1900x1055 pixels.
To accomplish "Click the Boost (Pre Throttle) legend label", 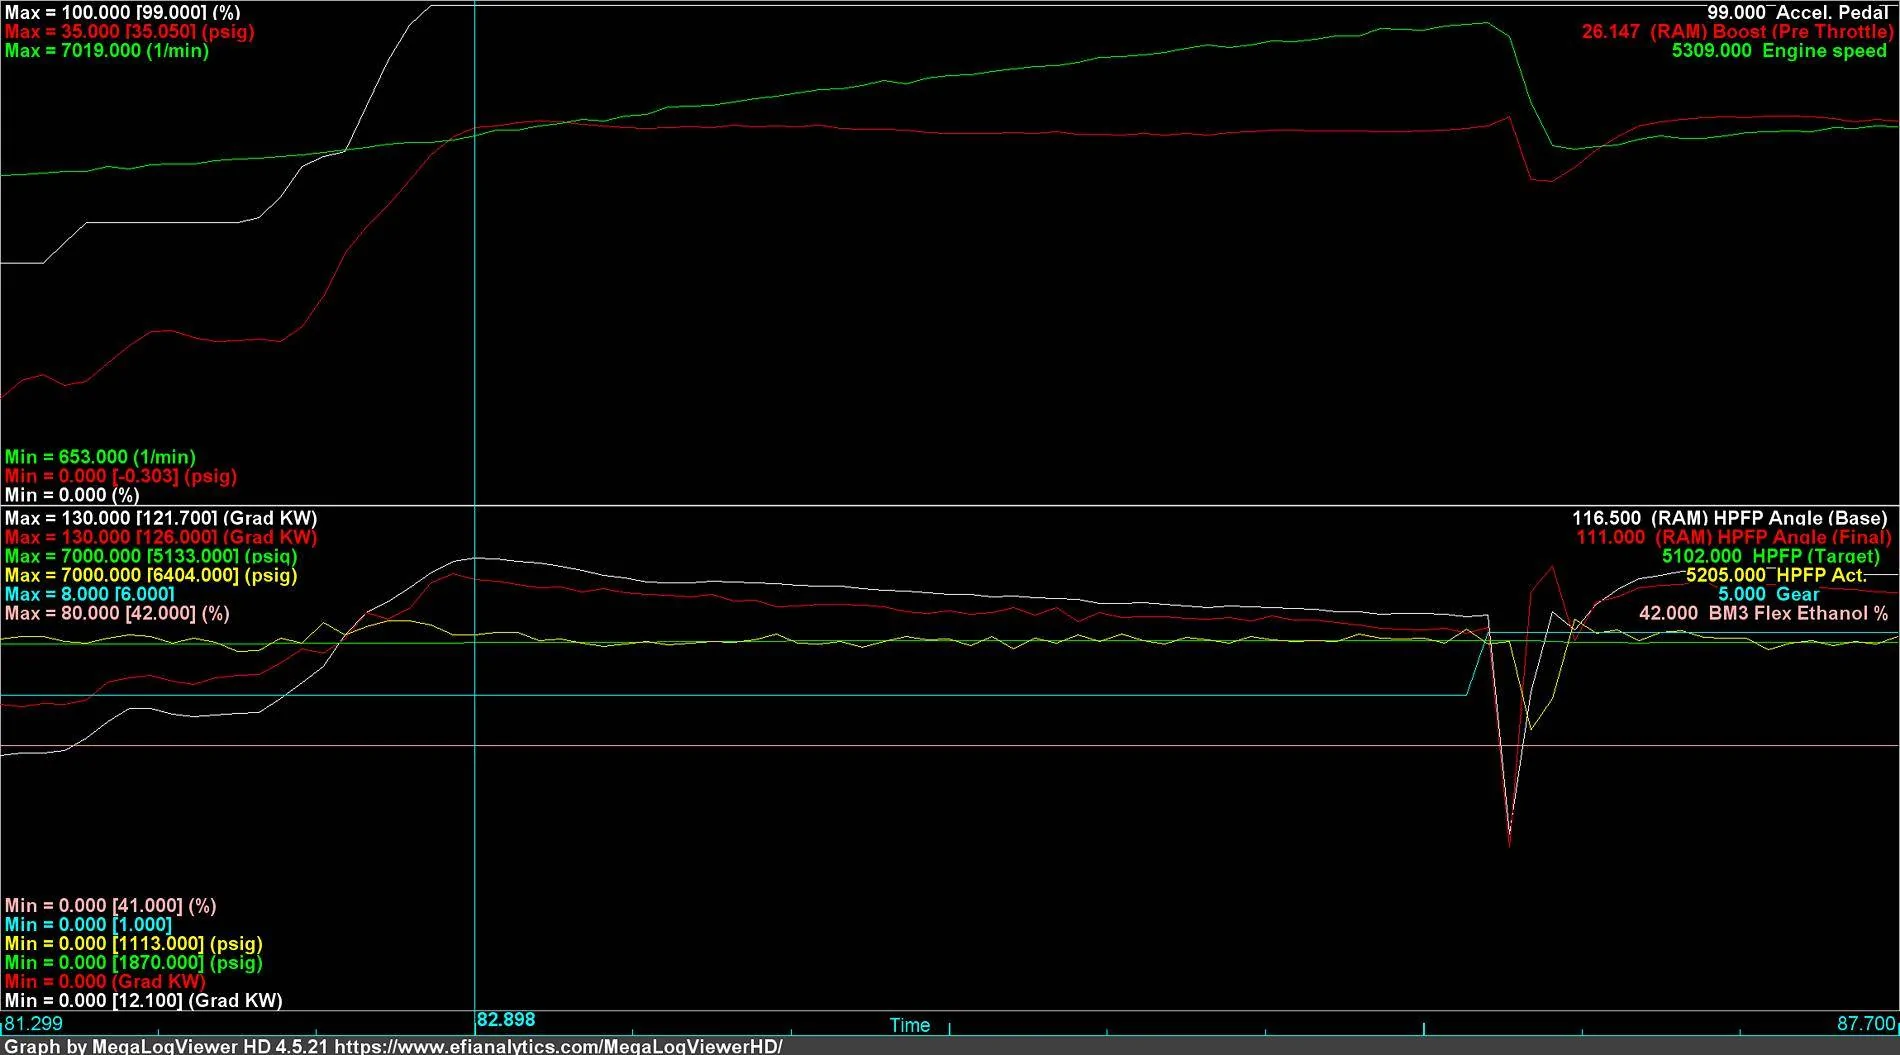I will (x=1737, y=32).
